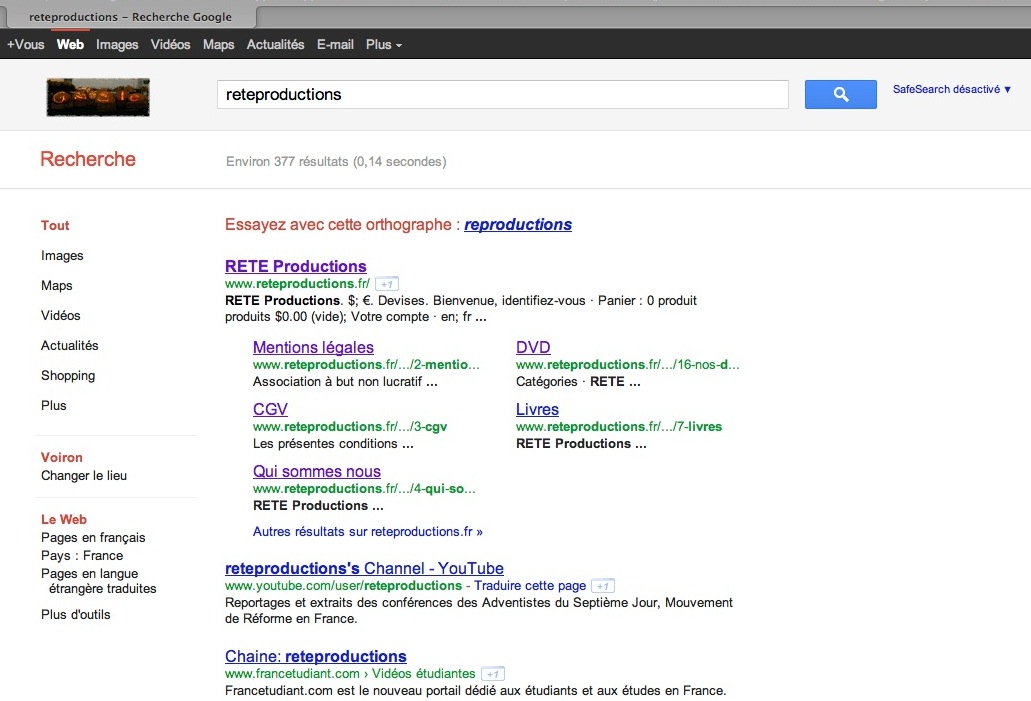Filter results by Actualités in sidebar
This screenshot has width=1031, height=701.
pyautogui.click(x=70, y=345)
